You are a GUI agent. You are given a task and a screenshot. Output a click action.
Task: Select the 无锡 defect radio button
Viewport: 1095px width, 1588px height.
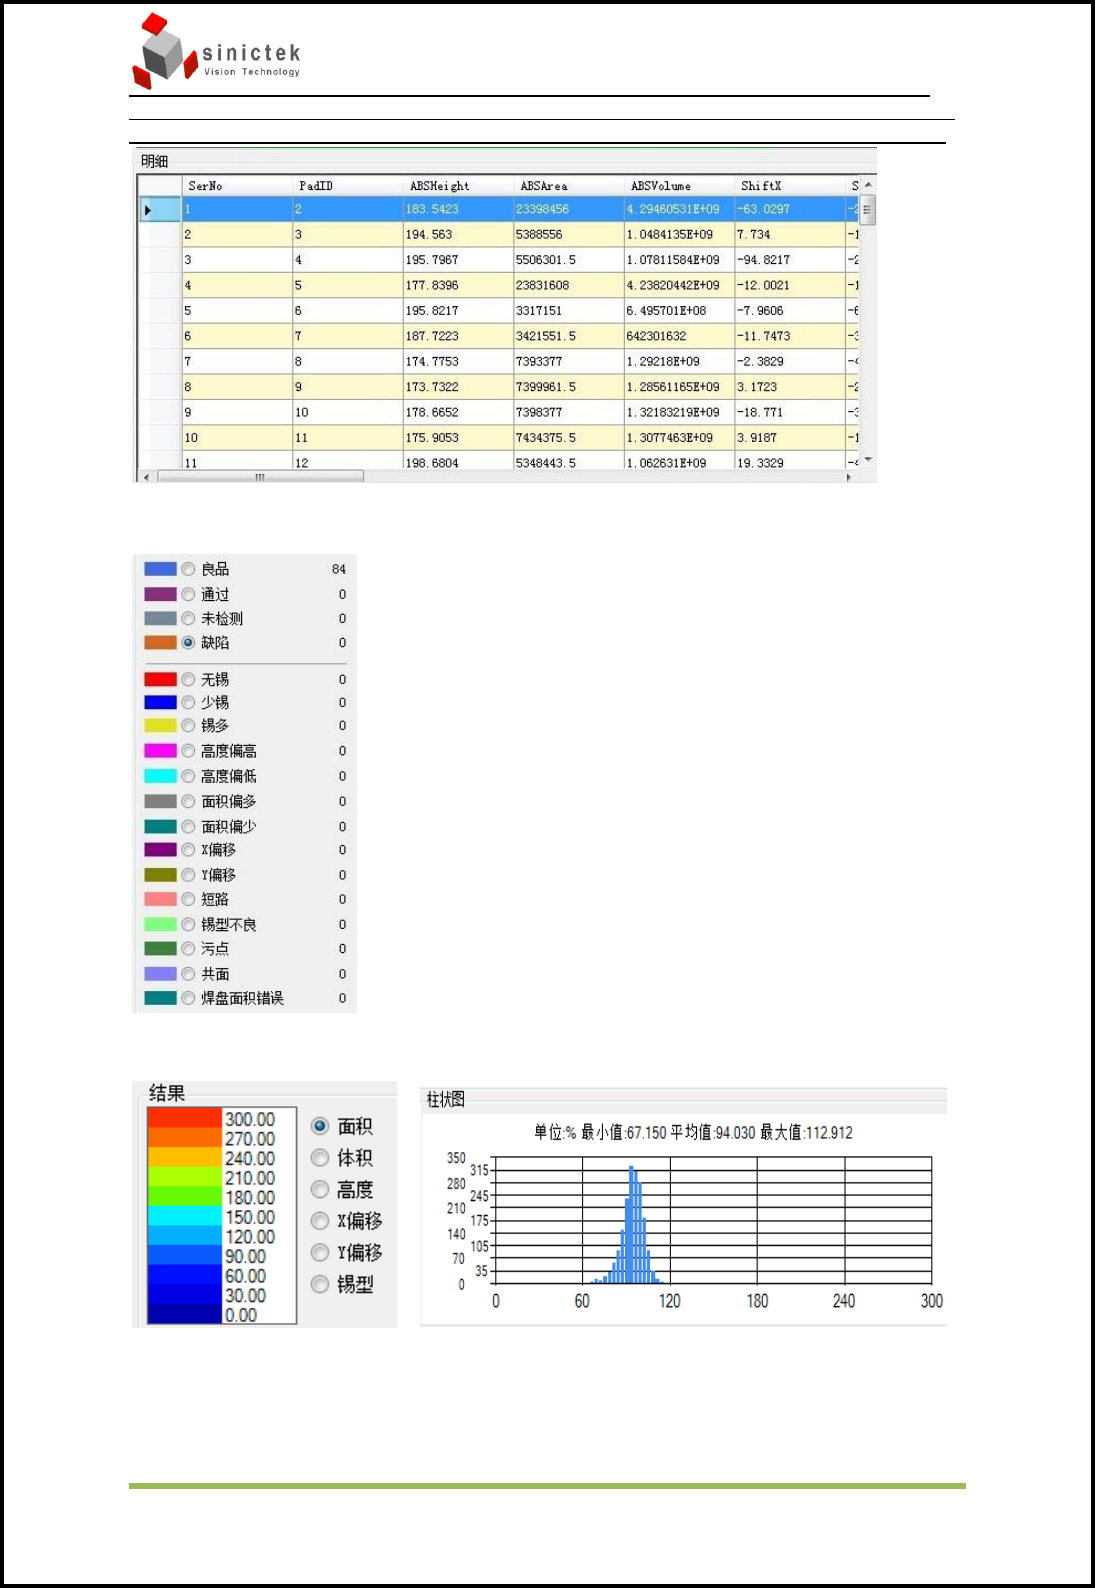188,679
